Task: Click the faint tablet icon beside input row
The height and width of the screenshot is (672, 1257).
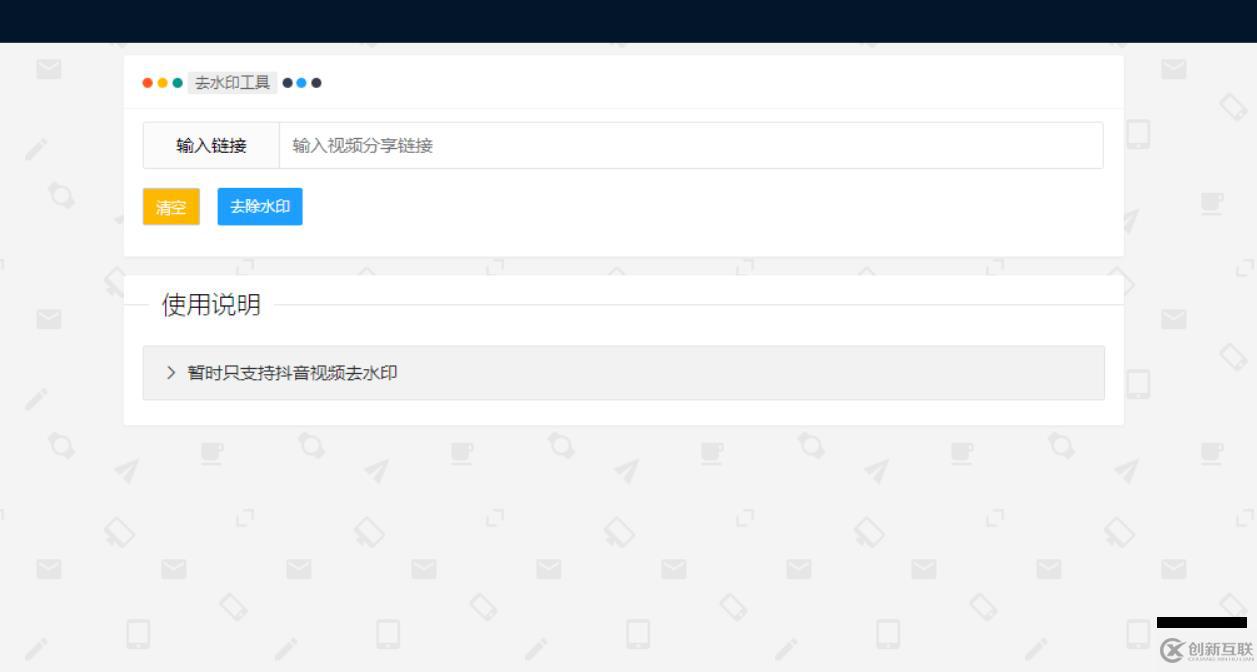Action: (1138, 133)
